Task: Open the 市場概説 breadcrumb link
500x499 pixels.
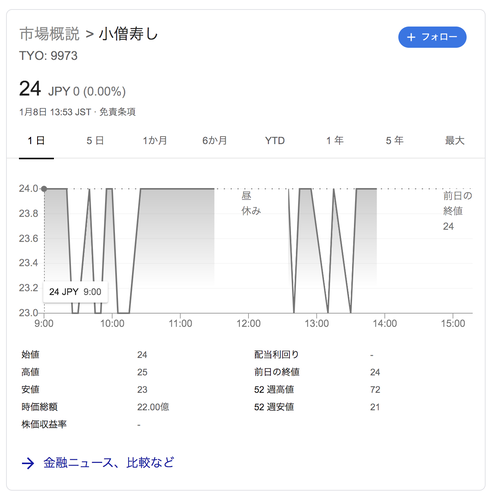Action: pyautogui.click(x=49, y=34)
